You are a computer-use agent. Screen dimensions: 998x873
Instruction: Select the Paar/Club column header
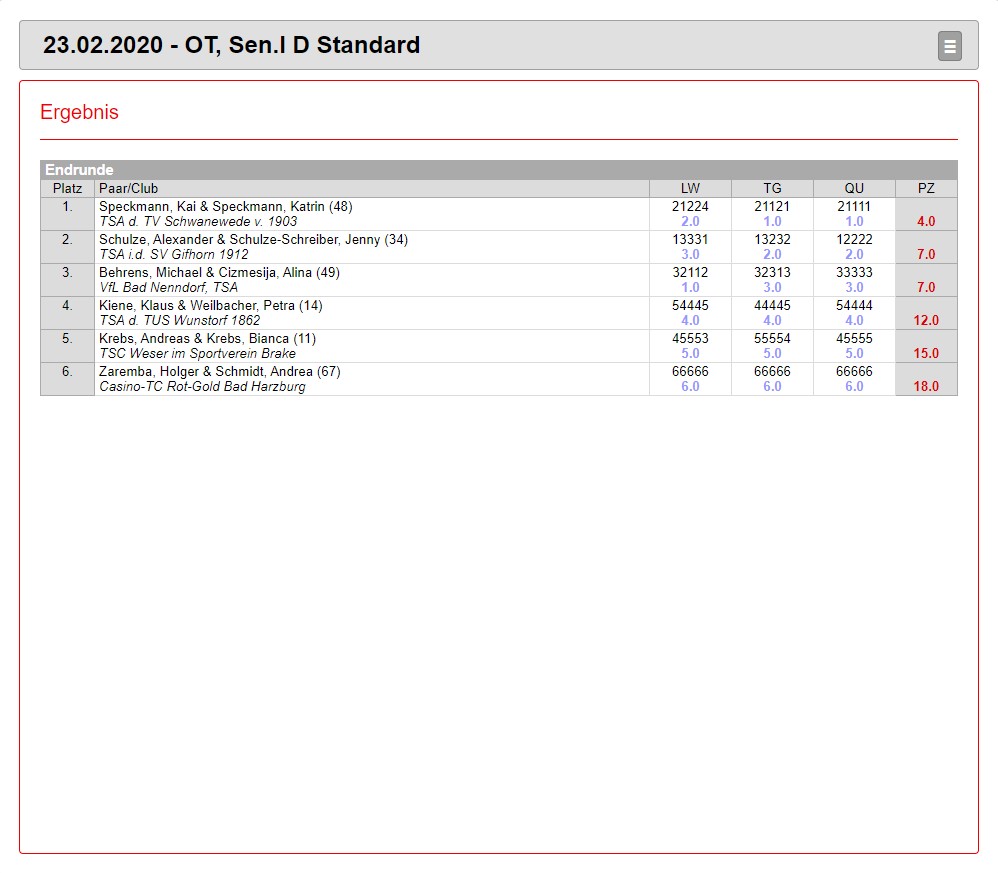click(x=128, y=188)
